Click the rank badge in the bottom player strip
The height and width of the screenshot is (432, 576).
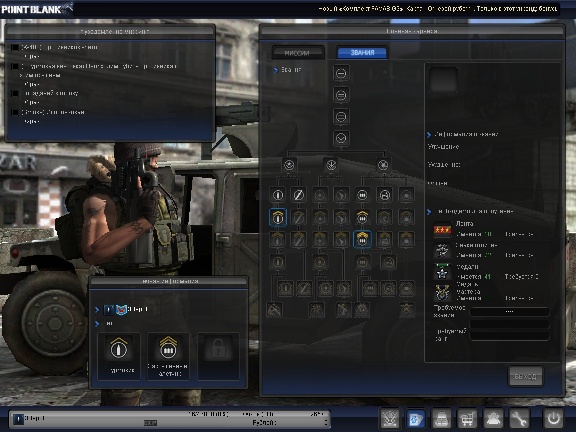pyautogui.click(x=18, y=418)
